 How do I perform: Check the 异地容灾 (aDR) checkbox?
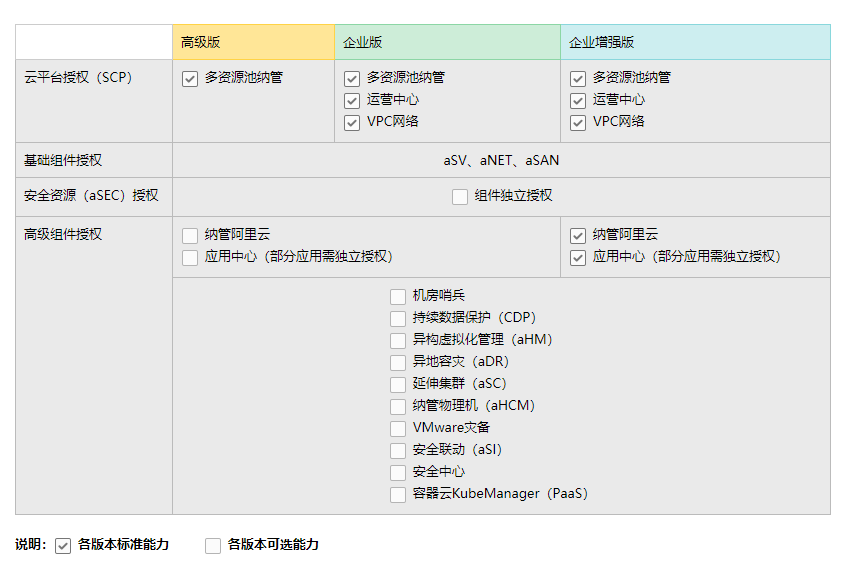[398, 363]
